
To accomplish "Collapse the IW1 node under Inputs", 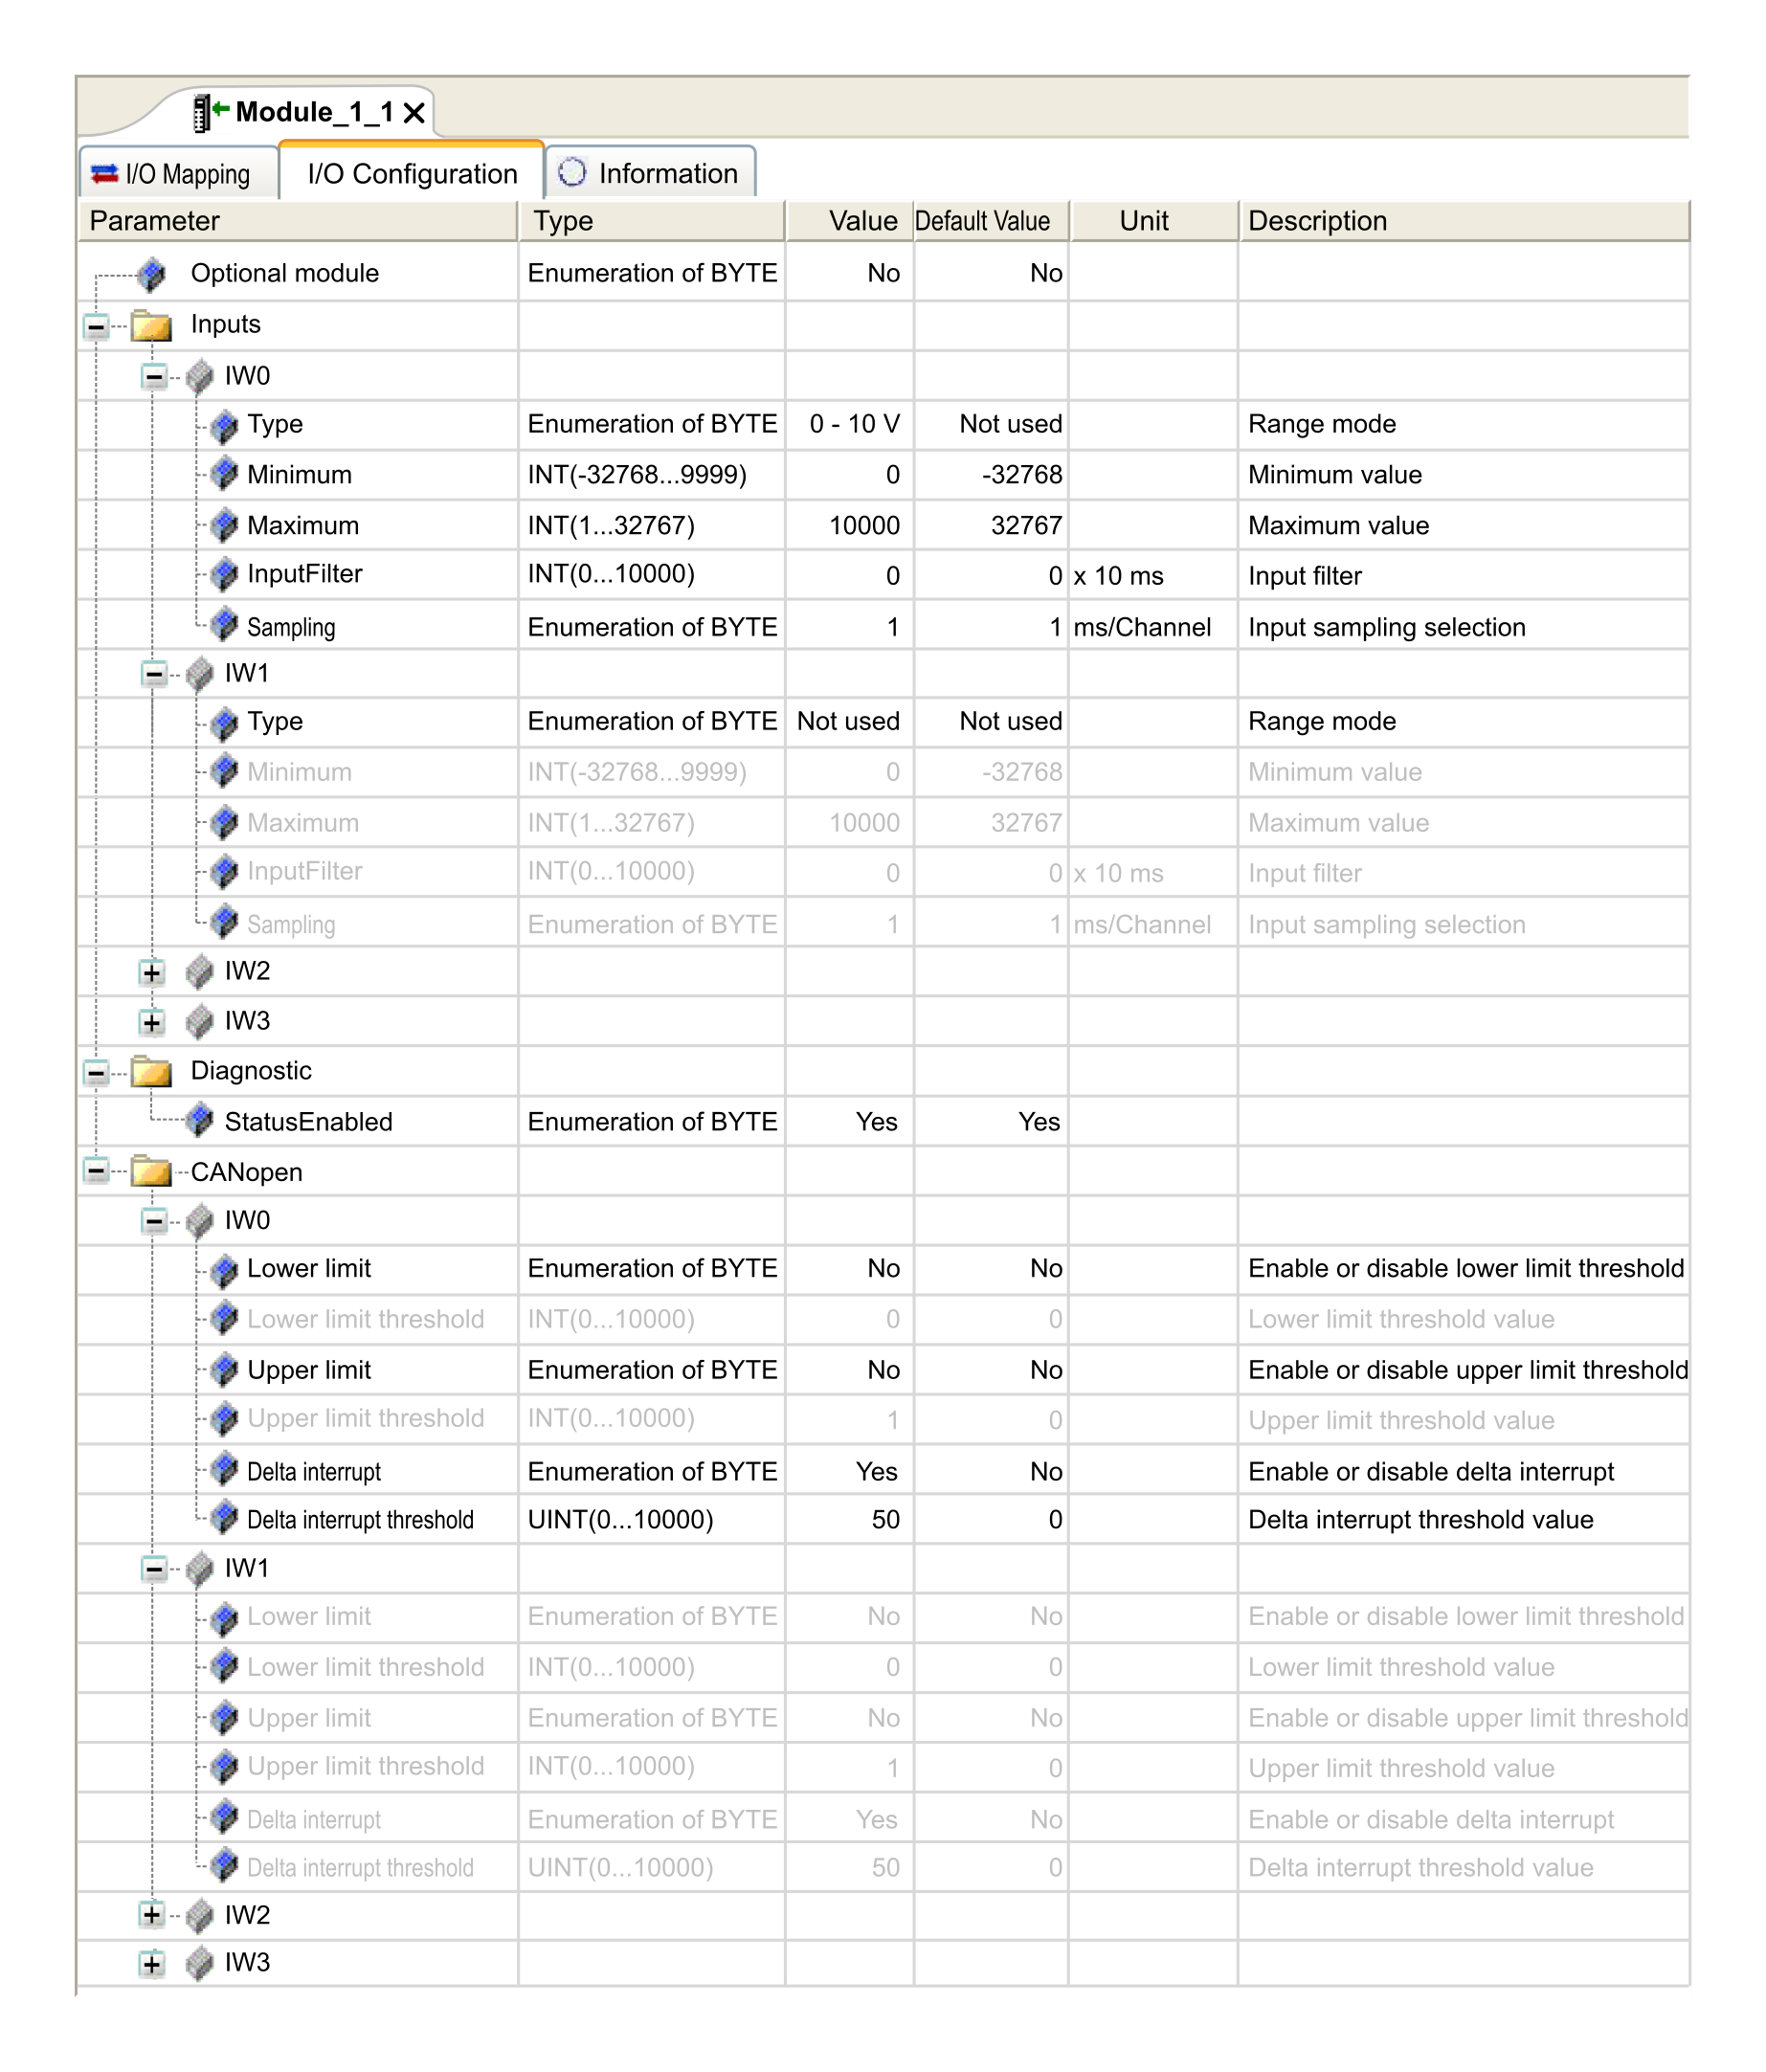I will tap(153, 673).
